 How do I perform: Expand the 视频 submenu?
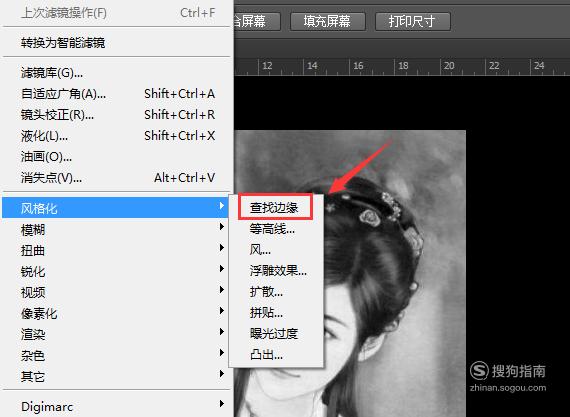click(116, 292)
